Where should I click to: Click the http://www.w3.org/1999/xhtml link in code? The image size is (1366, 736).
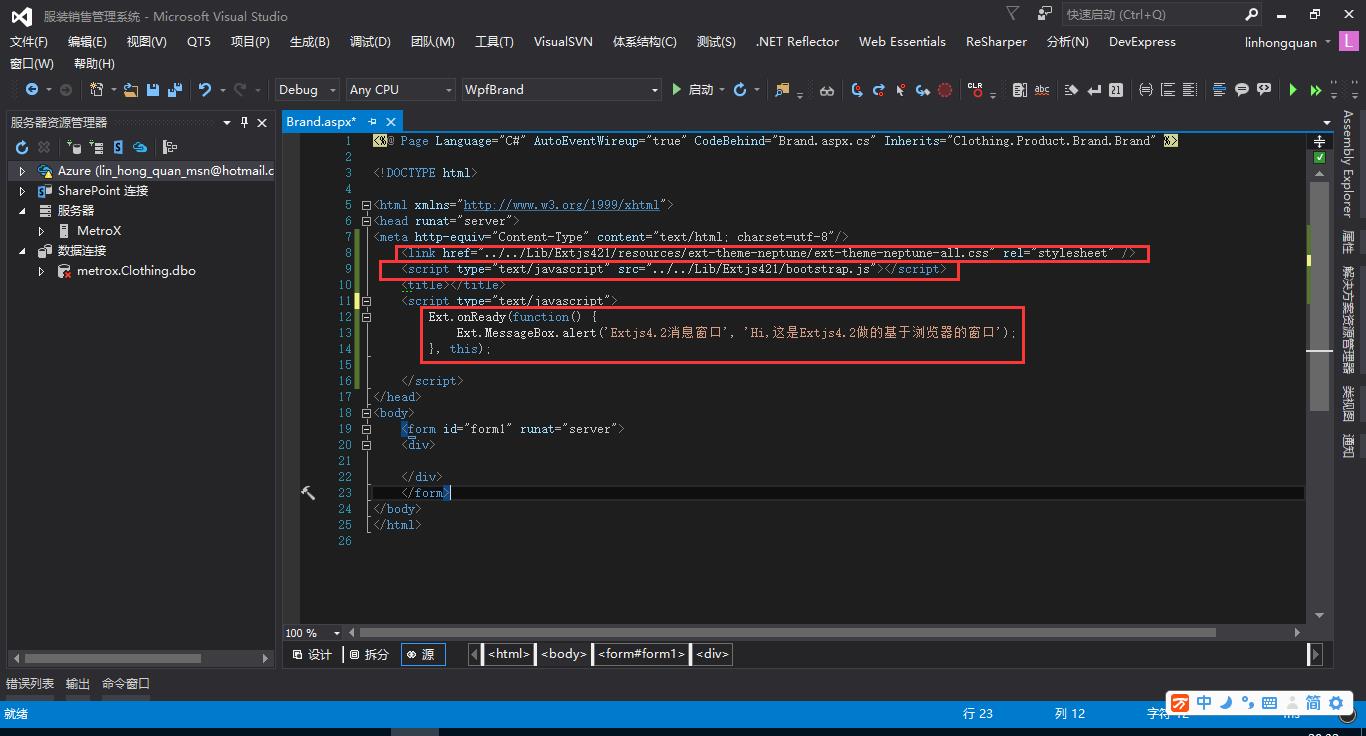562,205
